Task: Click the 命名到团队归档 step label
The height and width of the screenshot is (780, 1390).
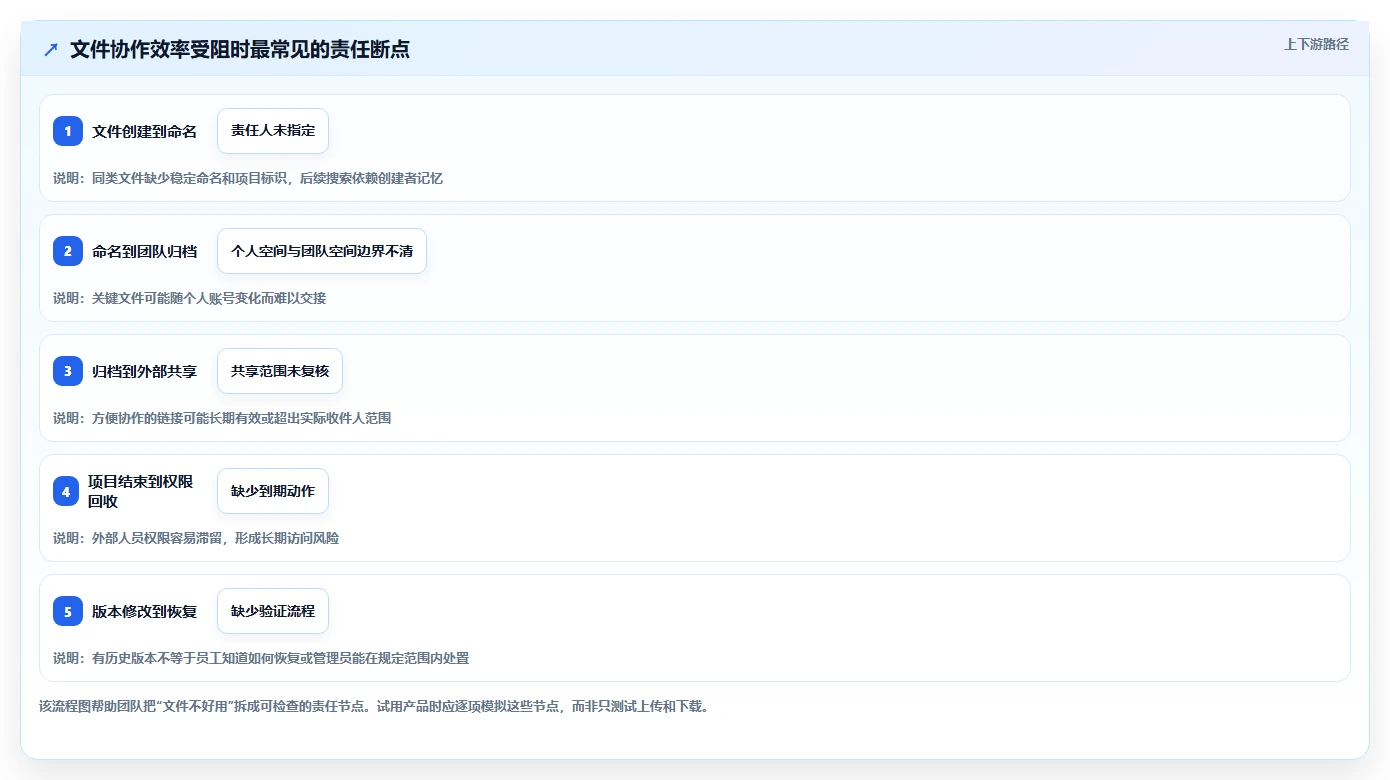Action: click(x=144, y=251)
